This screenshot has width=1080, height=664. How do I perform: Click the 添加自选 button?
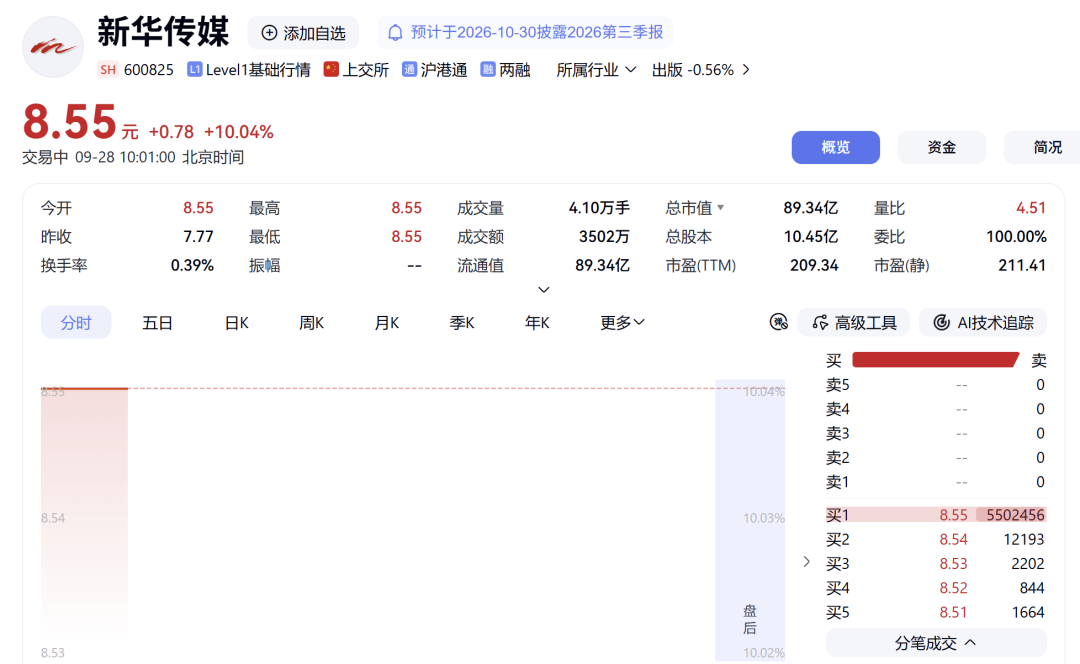click(x=303, y=33)
